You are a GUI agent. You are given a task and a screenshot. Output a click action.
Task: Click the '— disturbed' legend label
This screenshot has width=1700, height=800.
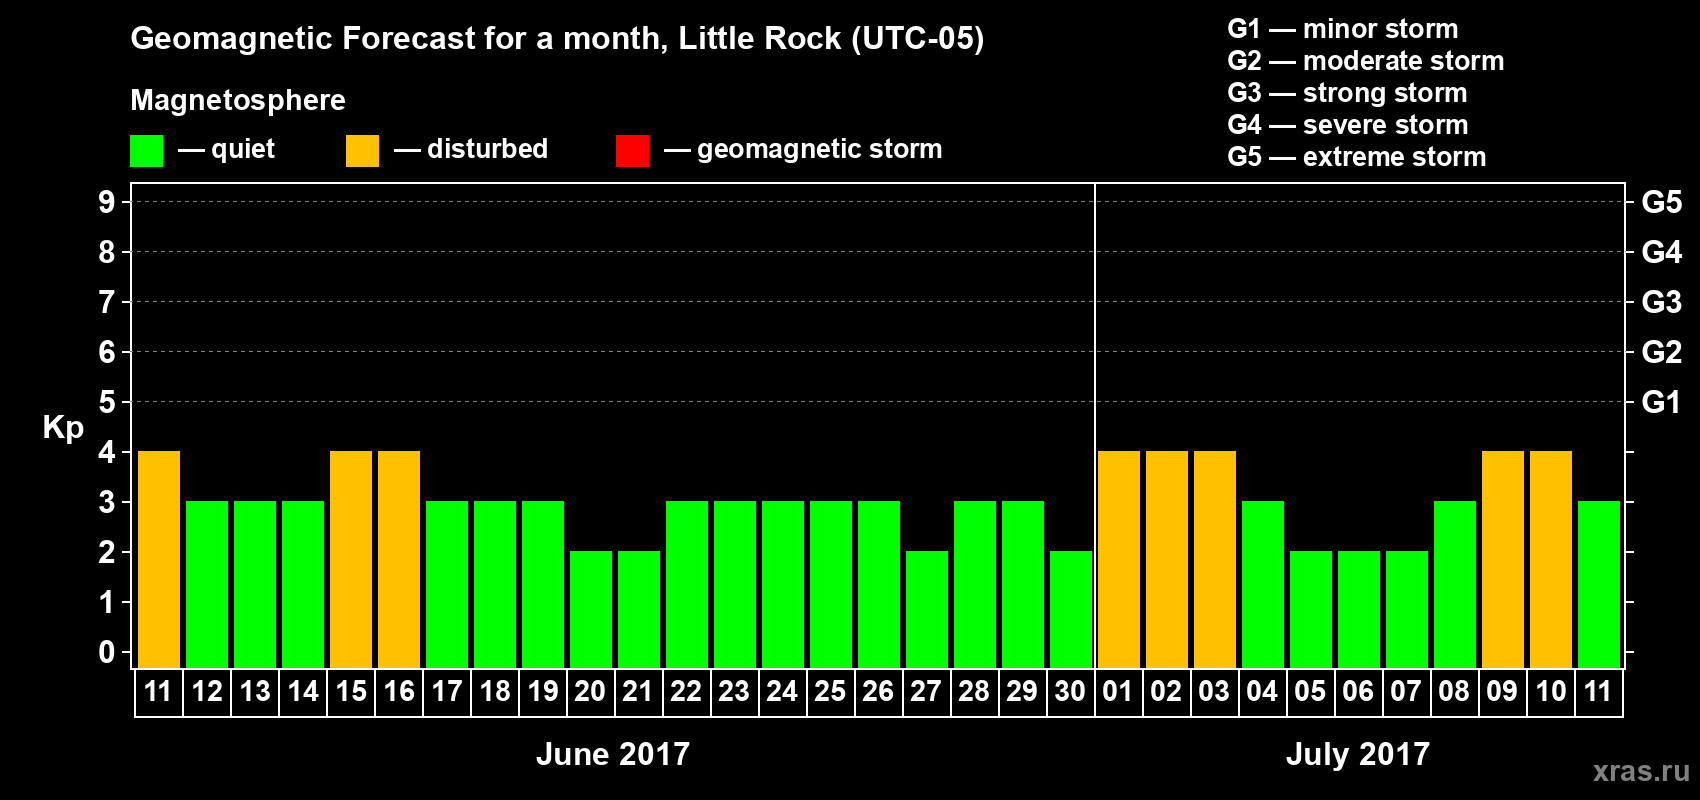(471, 149)
